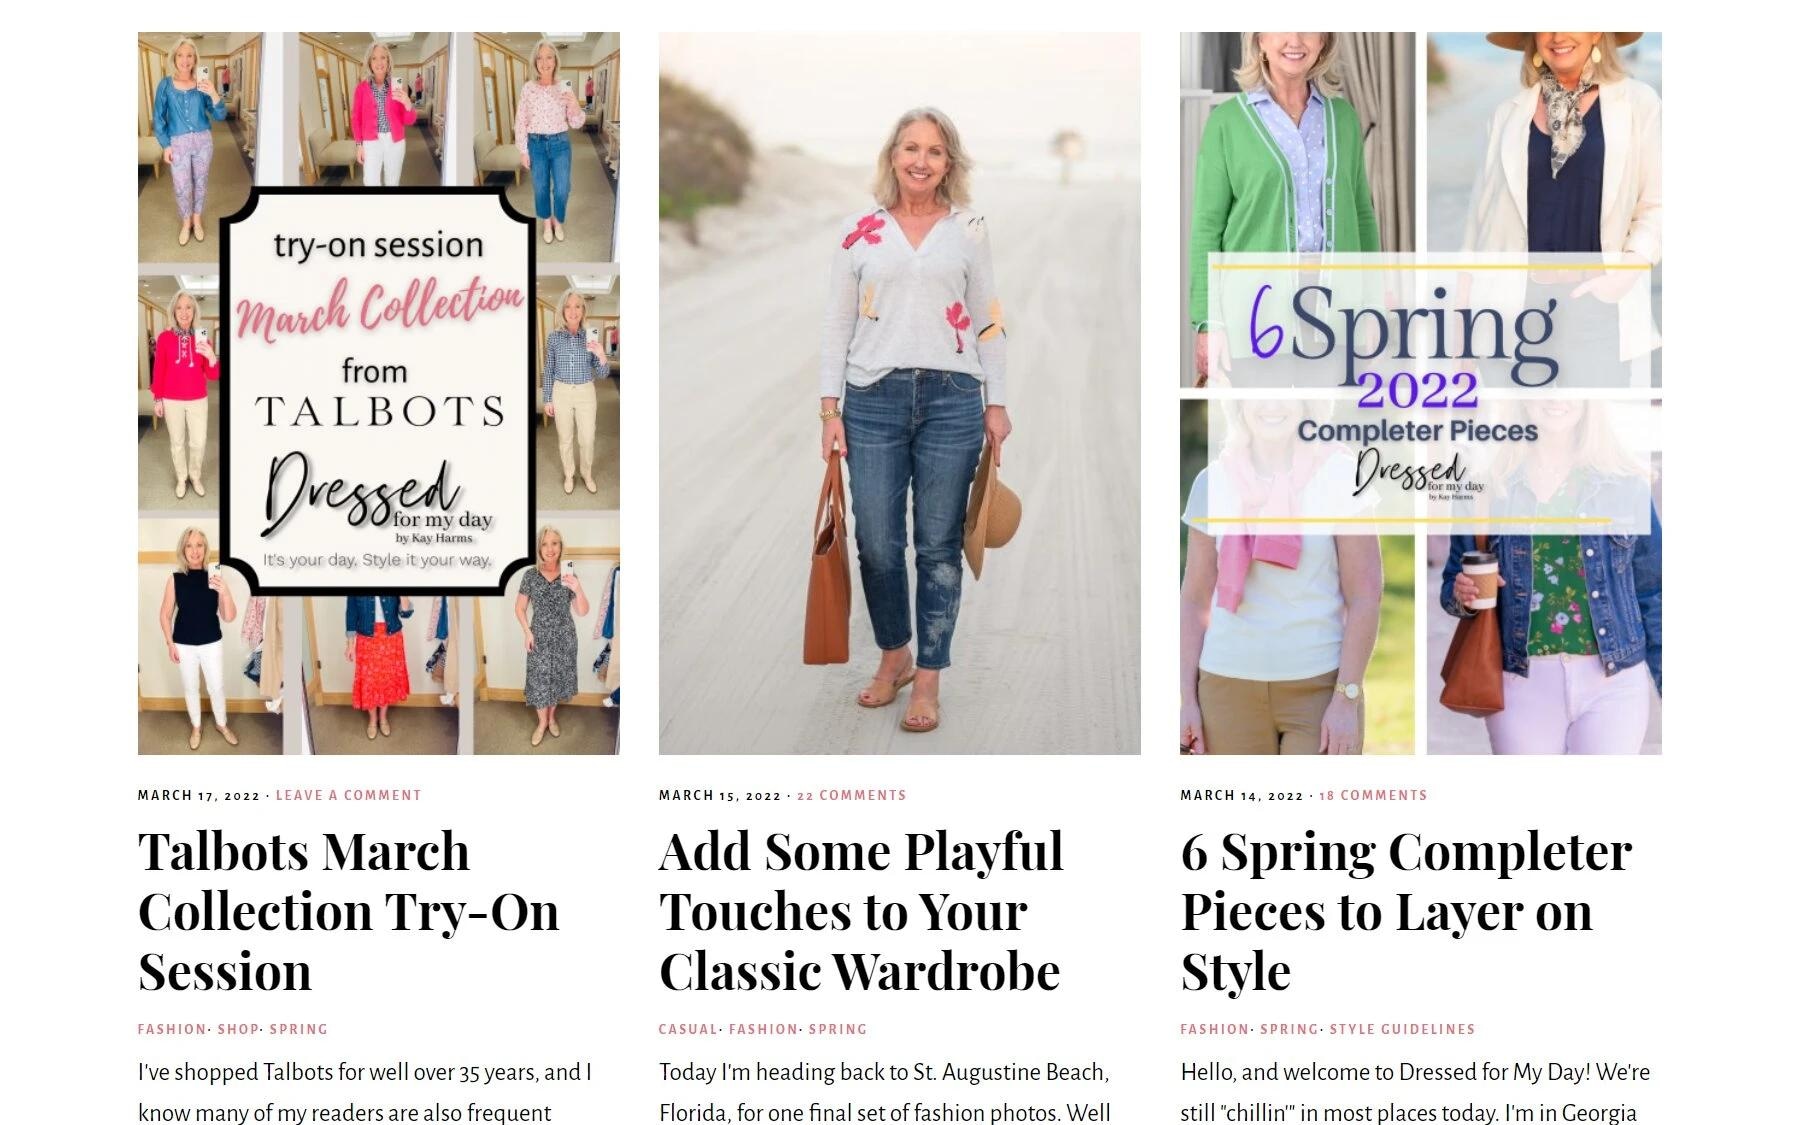Select the Style Guidelines category tag

[x=1402, y=1029]
